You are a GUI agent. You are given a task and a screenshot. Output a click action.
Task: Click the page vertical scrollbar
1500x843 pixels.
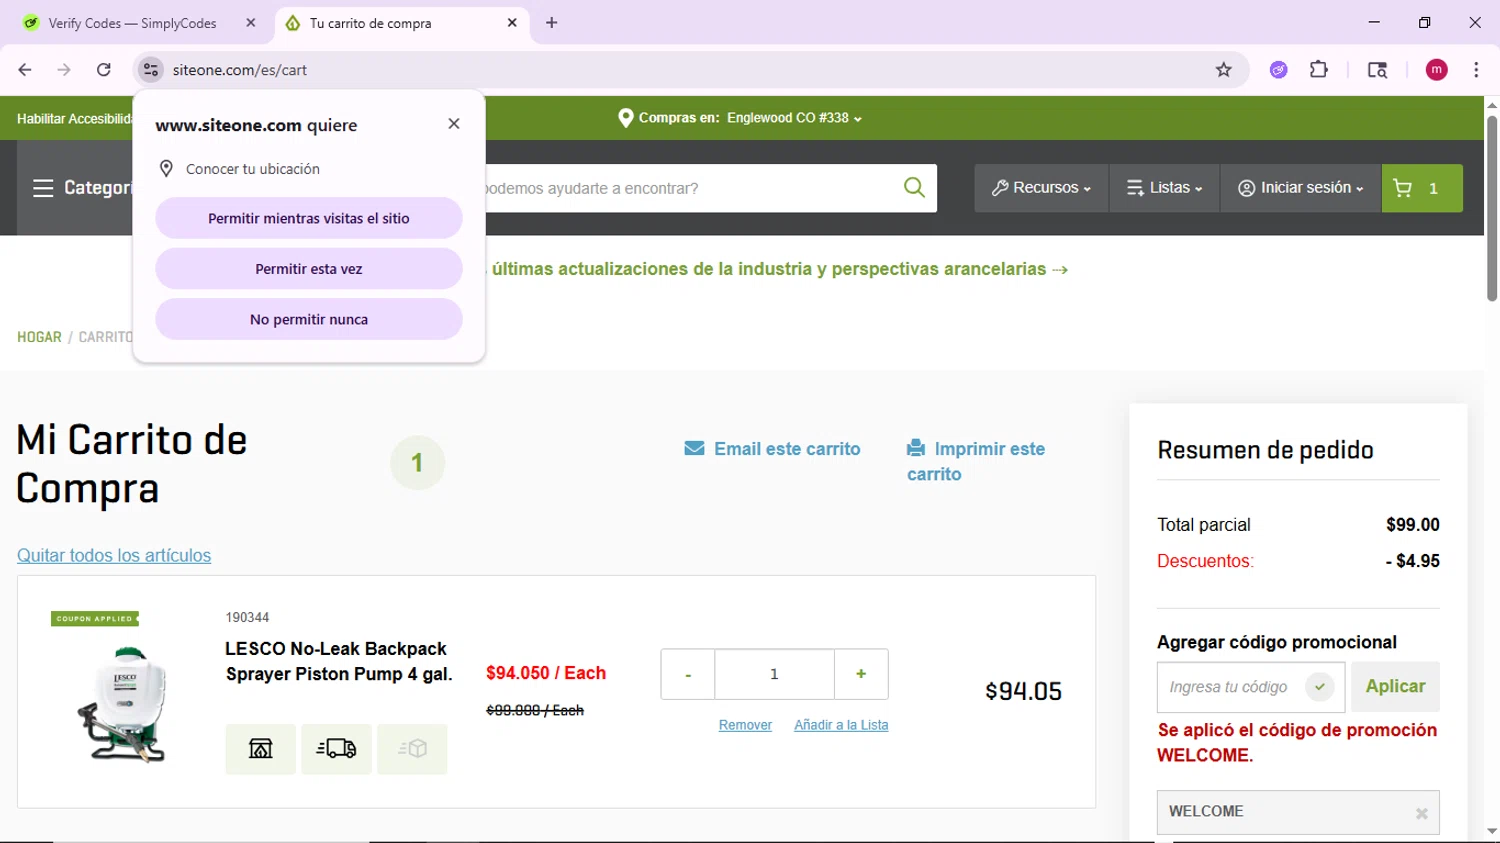click(1492, 208)
